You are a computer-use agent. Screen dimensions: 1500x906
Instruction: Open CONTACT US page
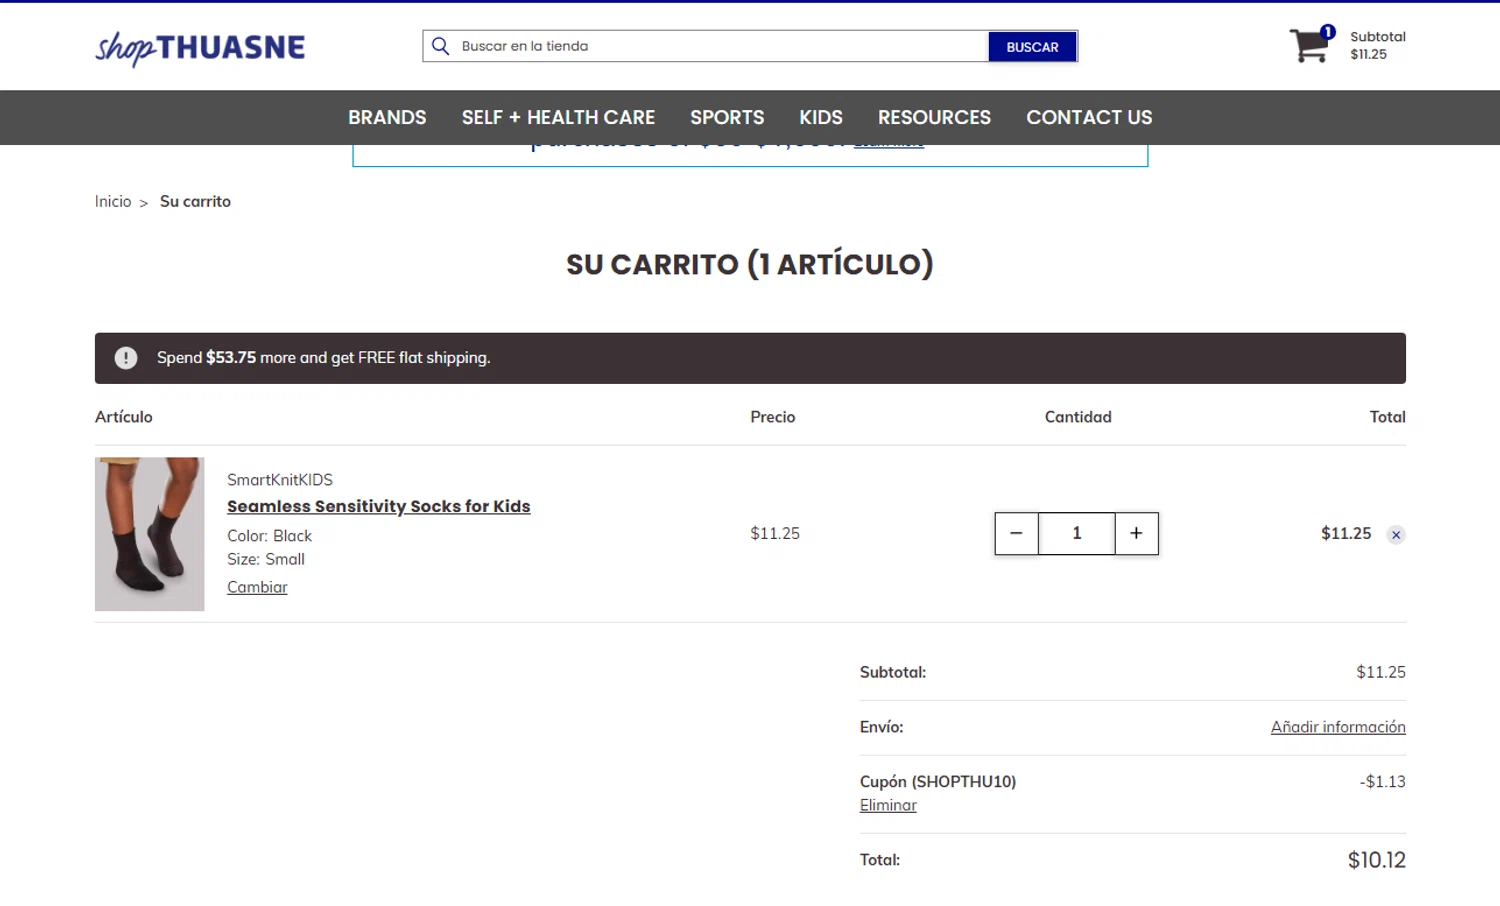(x=1089, y=117)
